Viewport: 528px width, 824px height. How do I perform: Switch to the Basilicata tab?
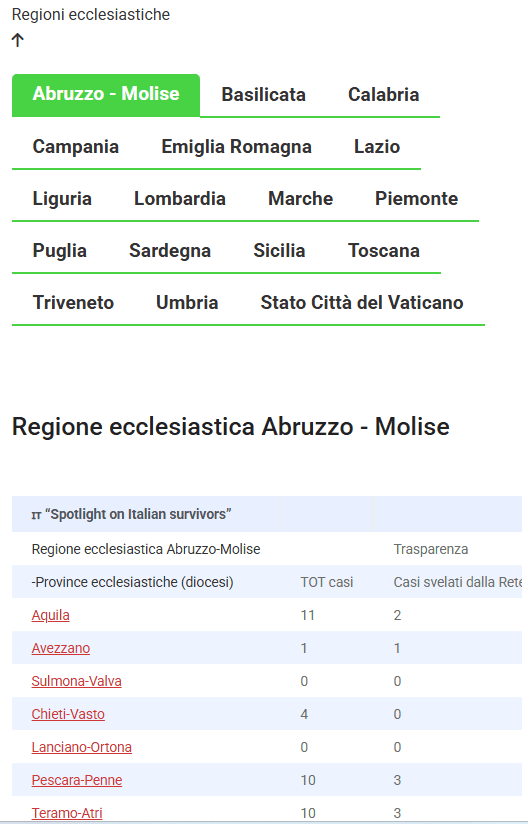coord(263,95)
